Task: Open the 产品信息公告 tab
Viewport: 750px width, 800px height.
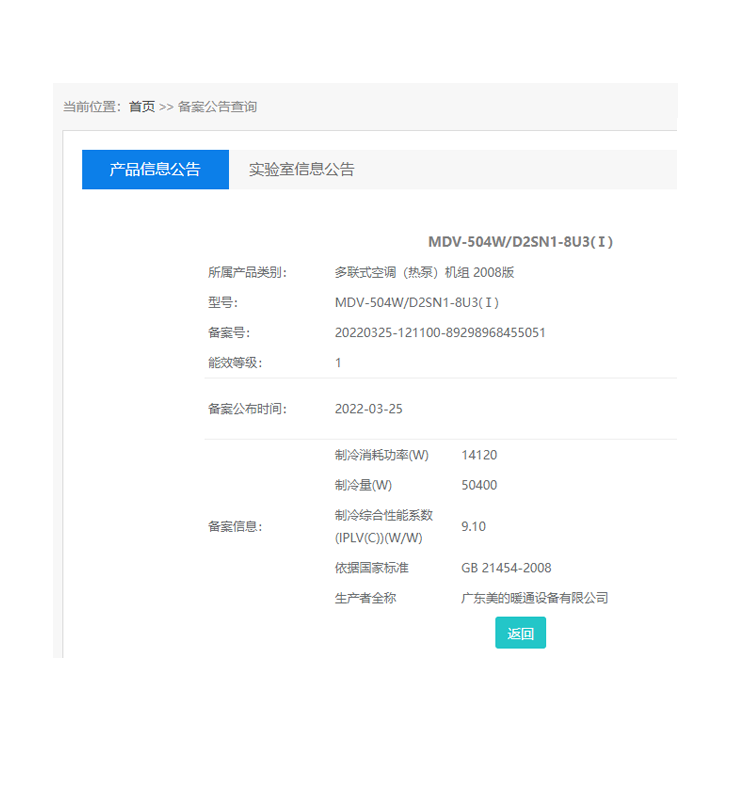Action: (155, 169)
